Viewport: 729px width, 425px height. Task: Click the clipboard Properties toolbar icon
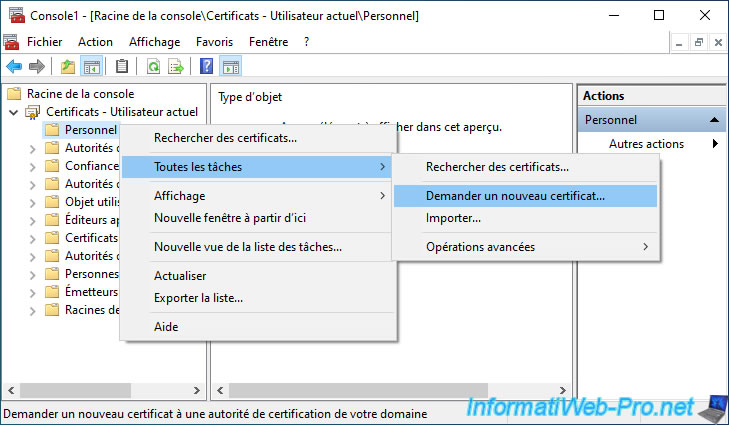point(122,67)
